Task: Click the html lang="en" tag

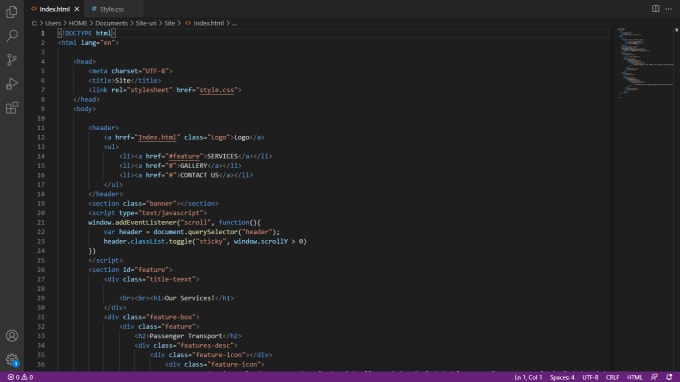Action: click(x=88, y=42)
